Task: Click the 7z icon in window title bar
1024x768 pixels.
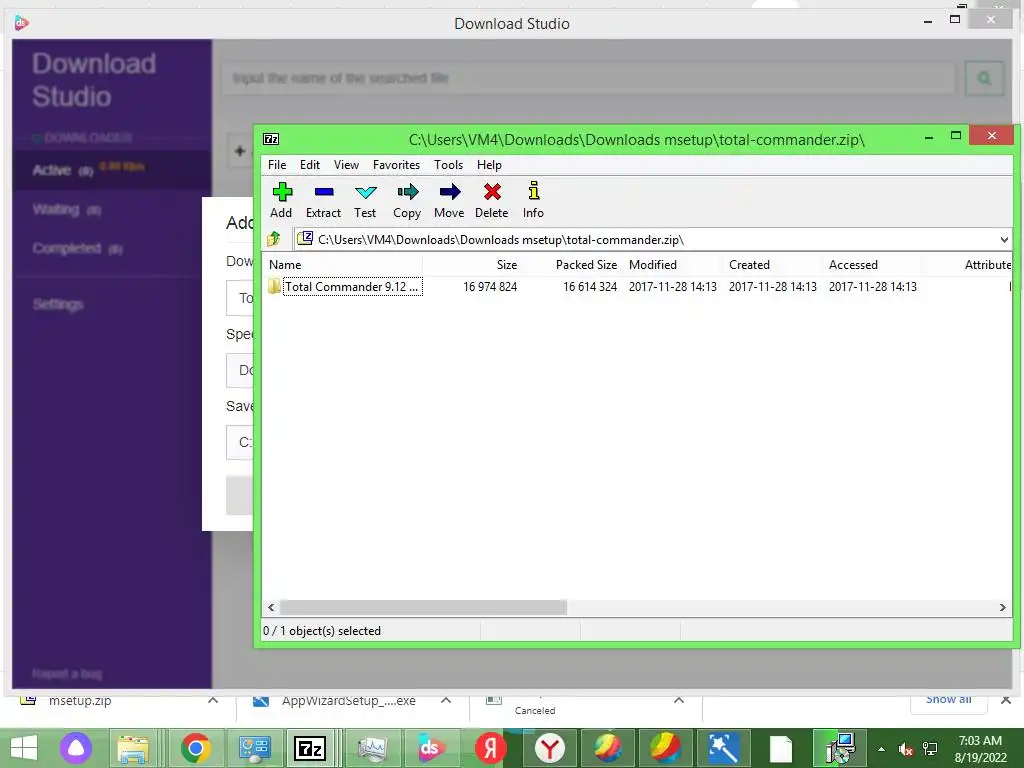Action: coord(271,139)
